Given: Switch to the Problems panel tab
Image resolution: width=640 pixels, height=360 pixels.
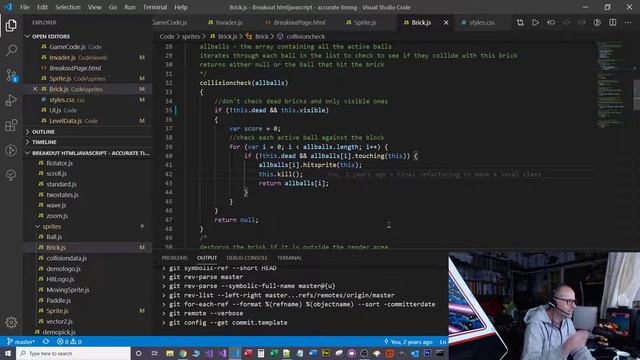Looking at the screenshot, I should click(x=174, y=258).
